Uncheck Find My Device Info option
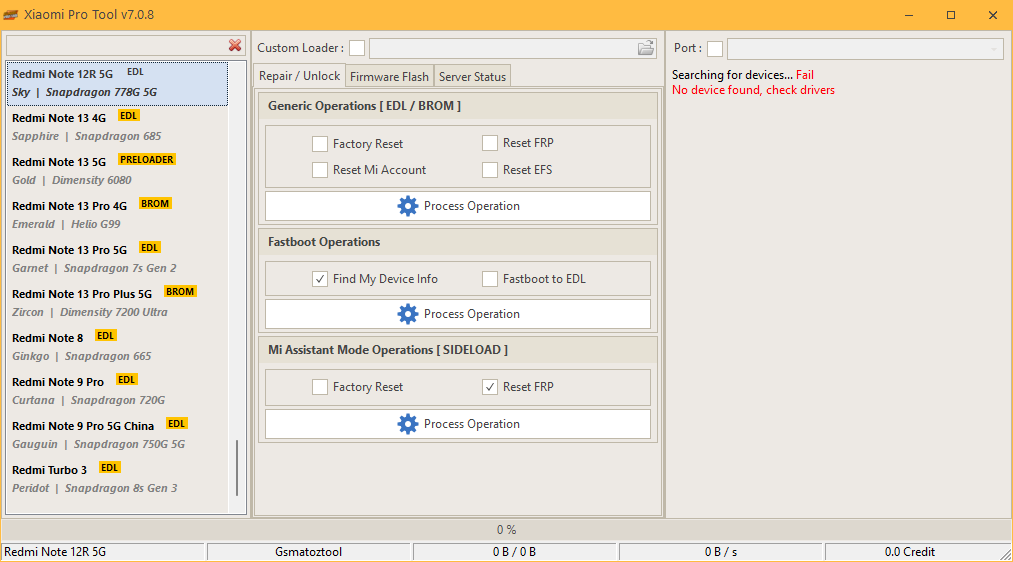This screenshot has width=1013, height=562. coord(320,279)
